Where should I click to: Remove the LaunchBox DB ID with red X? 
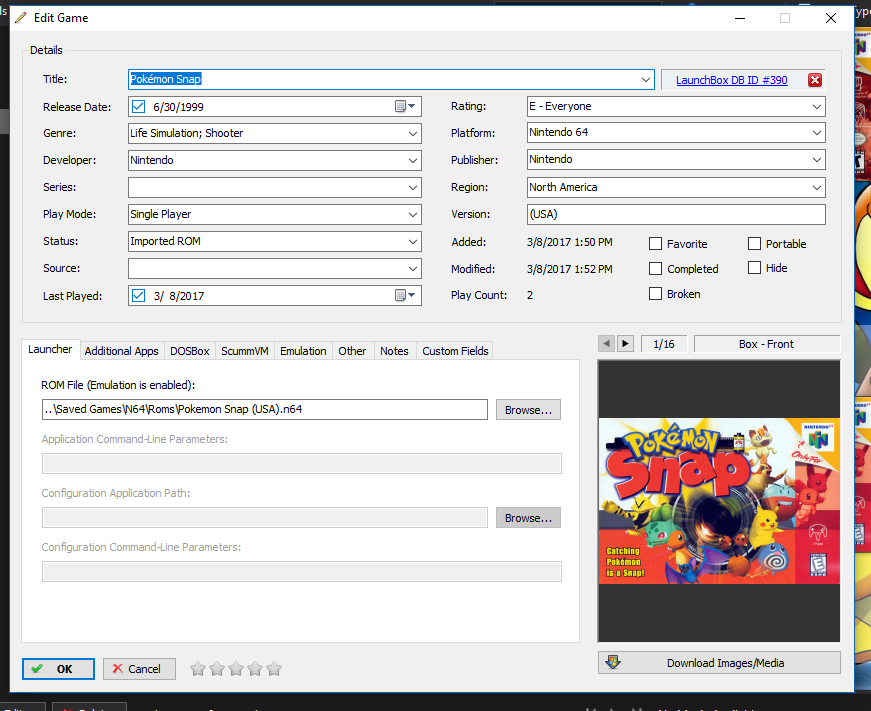coord(814,80)
